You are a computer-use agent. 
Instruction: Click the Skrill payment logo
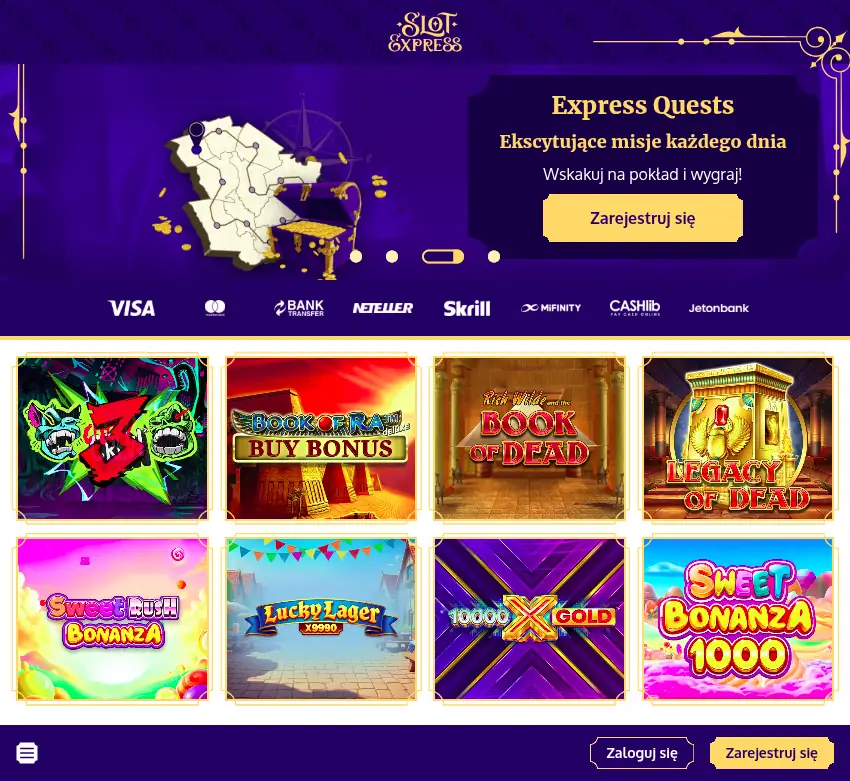click(x=467, y=308)
